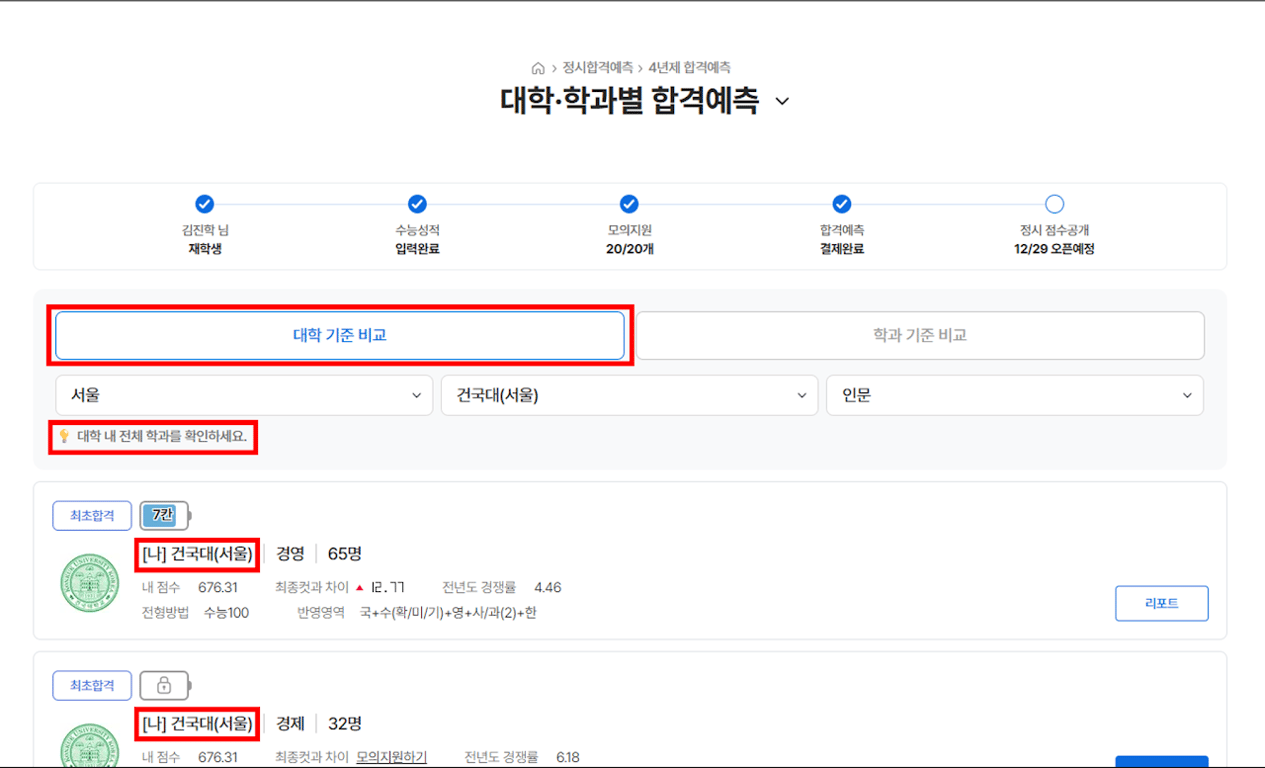Viewport: 1265px width, 768px height.
Task: Open the 4년제 합격예측 breadcrumb link
Action: point(689,68)
